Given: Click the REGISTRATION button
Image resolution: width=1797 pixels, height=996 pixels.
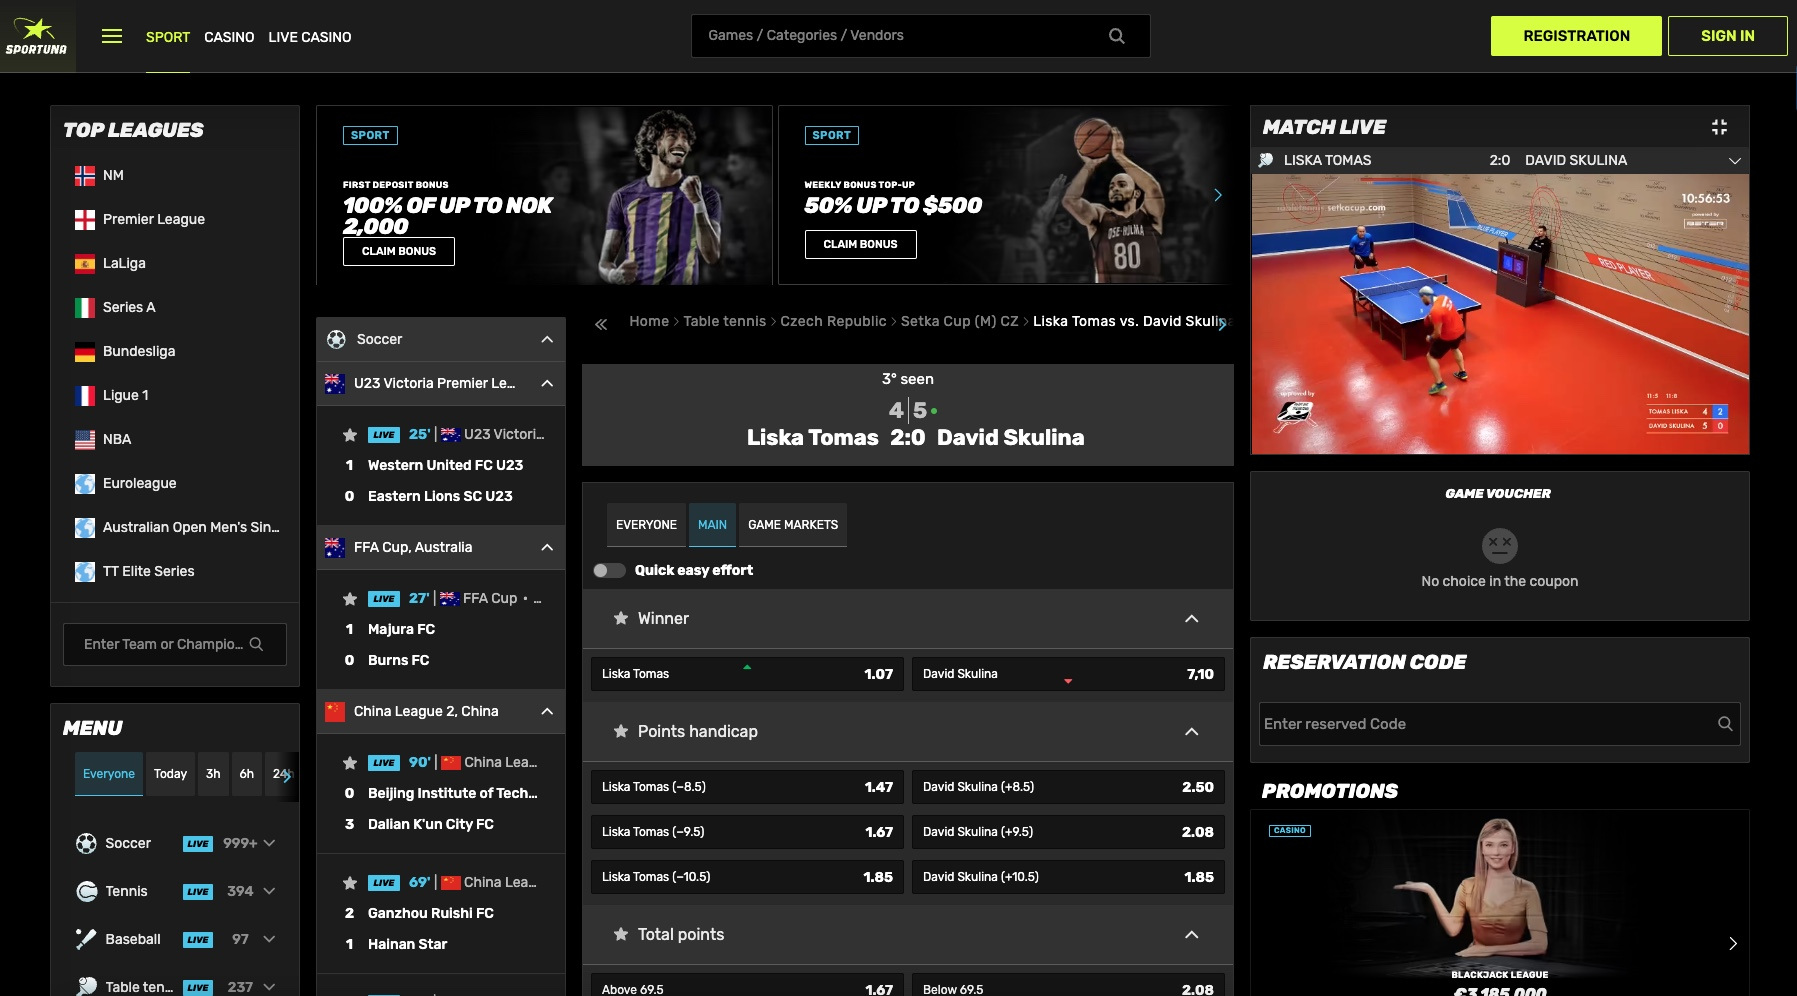Looking at the screenshot, I should click(x=1576, y=35).
